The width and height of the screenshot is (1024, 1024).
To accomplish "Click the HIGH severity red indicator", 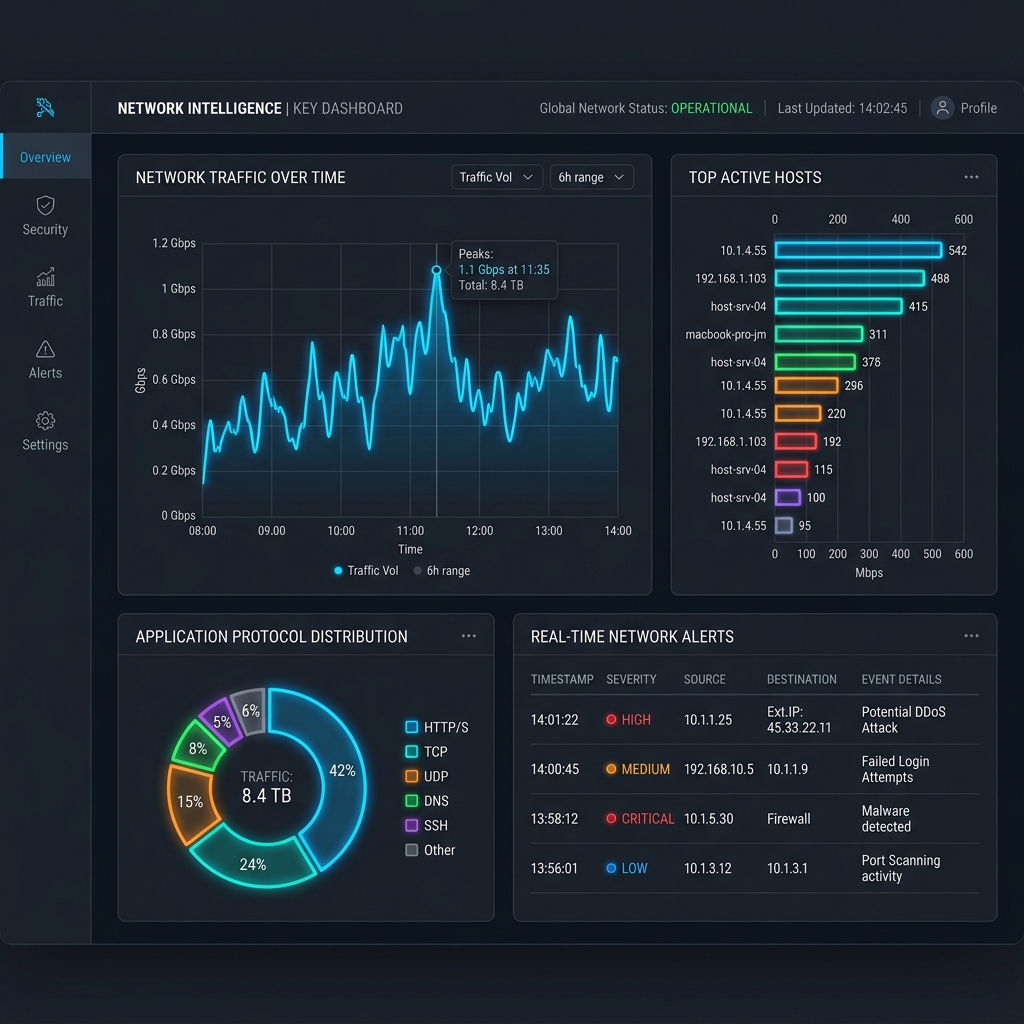I will [611, 720].
